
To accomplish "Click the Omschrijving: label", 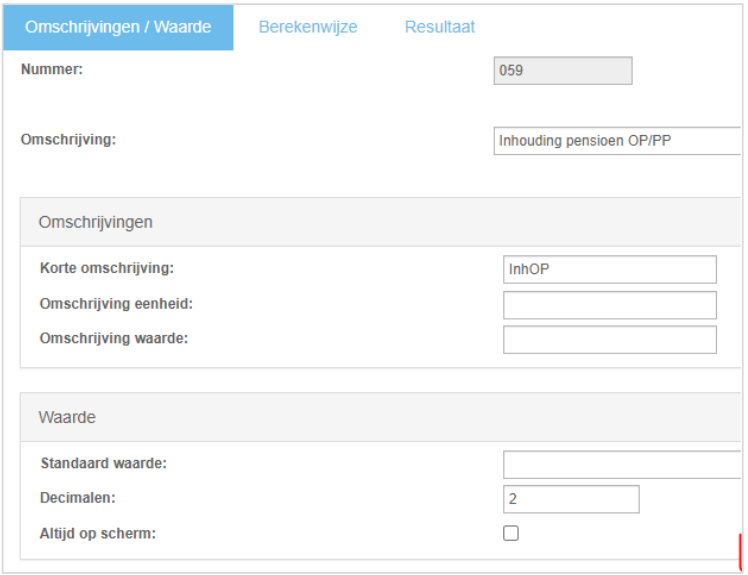I will (x=68, y=140).
